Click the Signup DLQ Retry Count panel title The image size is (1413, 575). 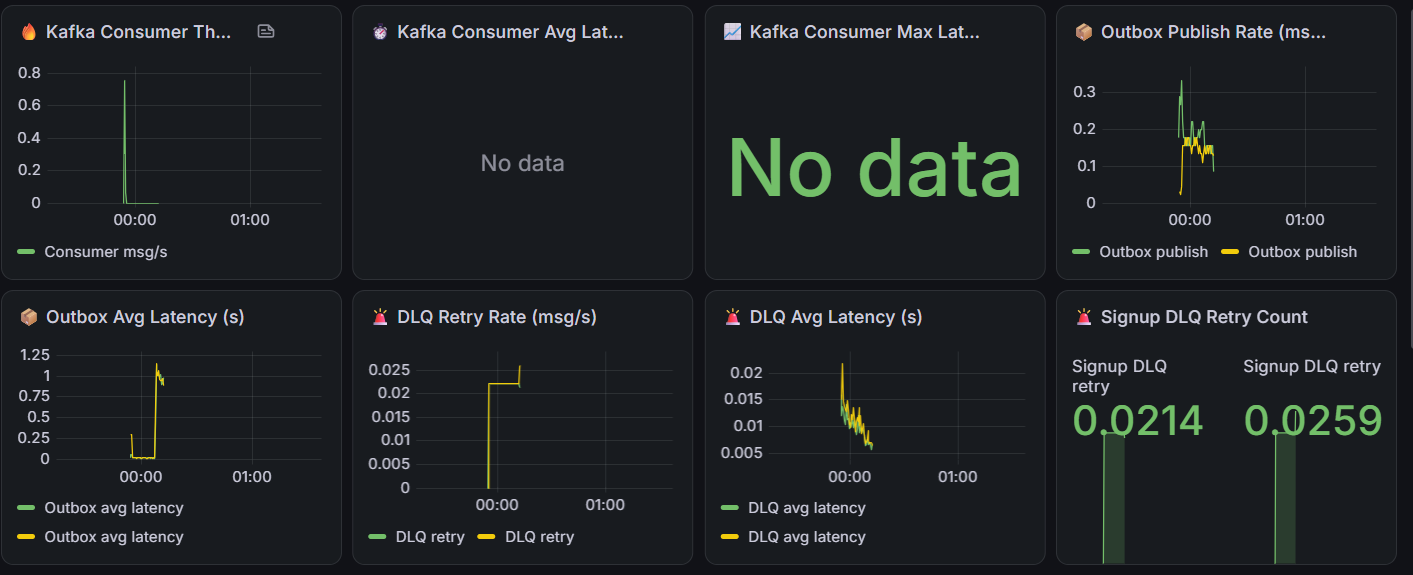1204,317
